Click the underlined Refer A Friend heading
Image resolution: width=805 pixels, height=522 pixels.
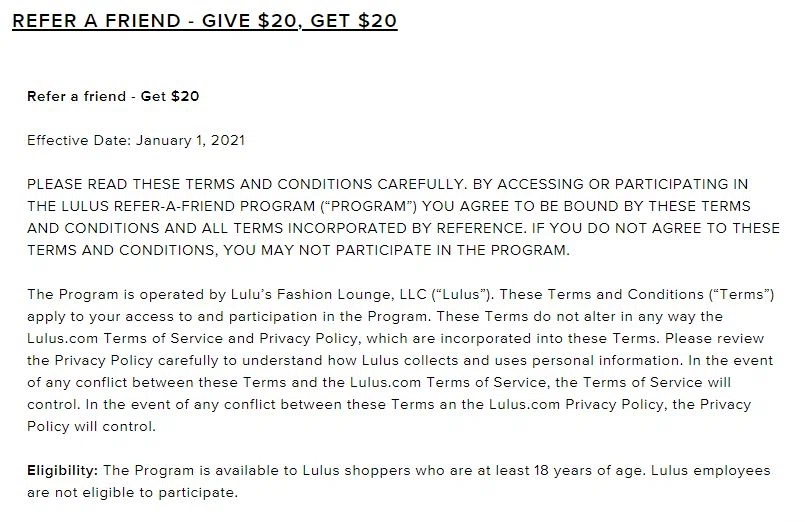pos(204,21)
